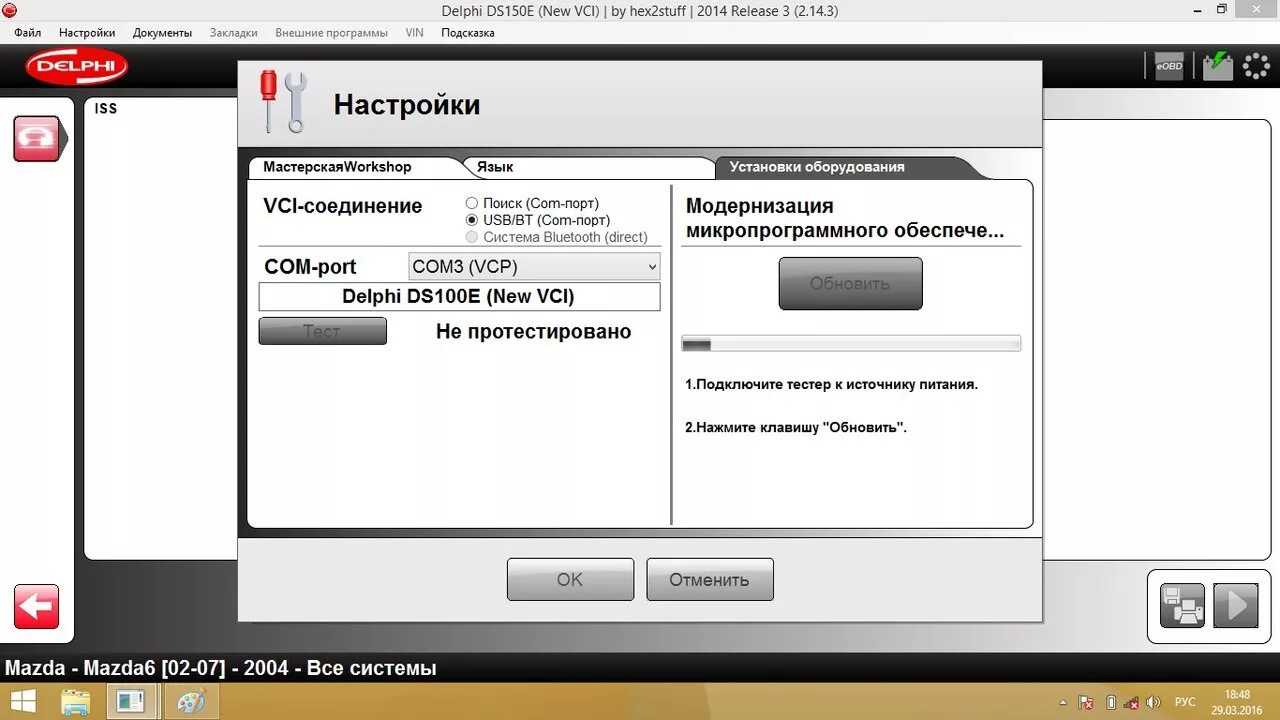Click the app icon in title bar
Image resolution: width=1280 pixels, height=720 pixels.
10,10
